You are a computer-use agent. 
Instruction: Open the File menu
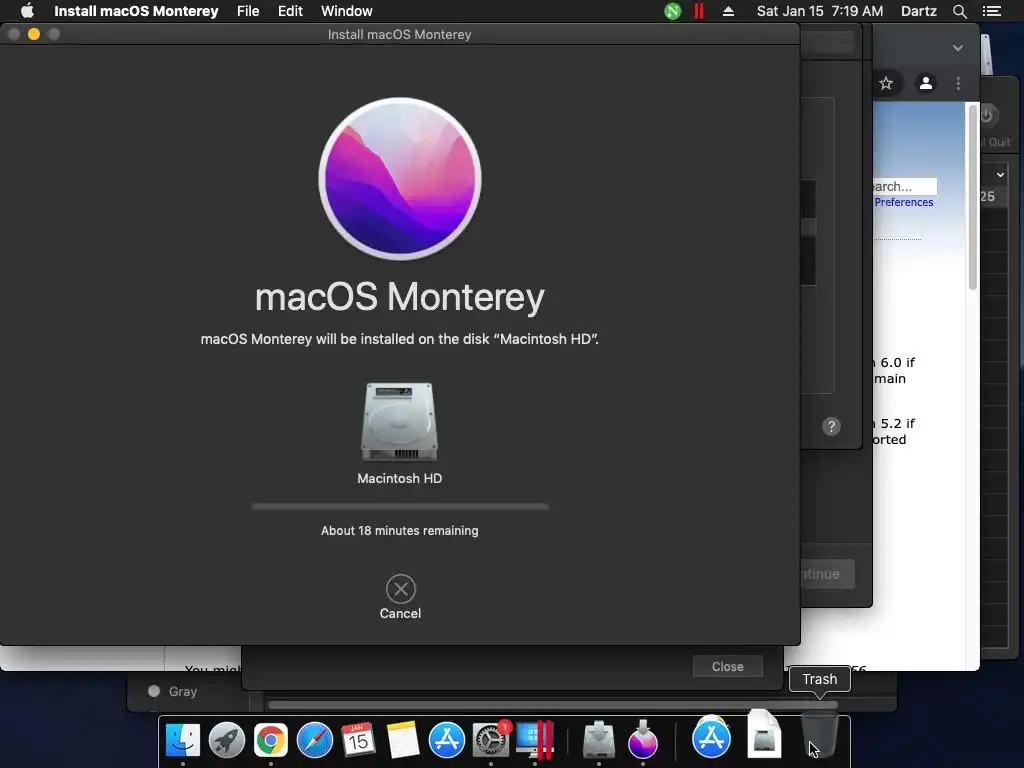click(x=248, y=11)
